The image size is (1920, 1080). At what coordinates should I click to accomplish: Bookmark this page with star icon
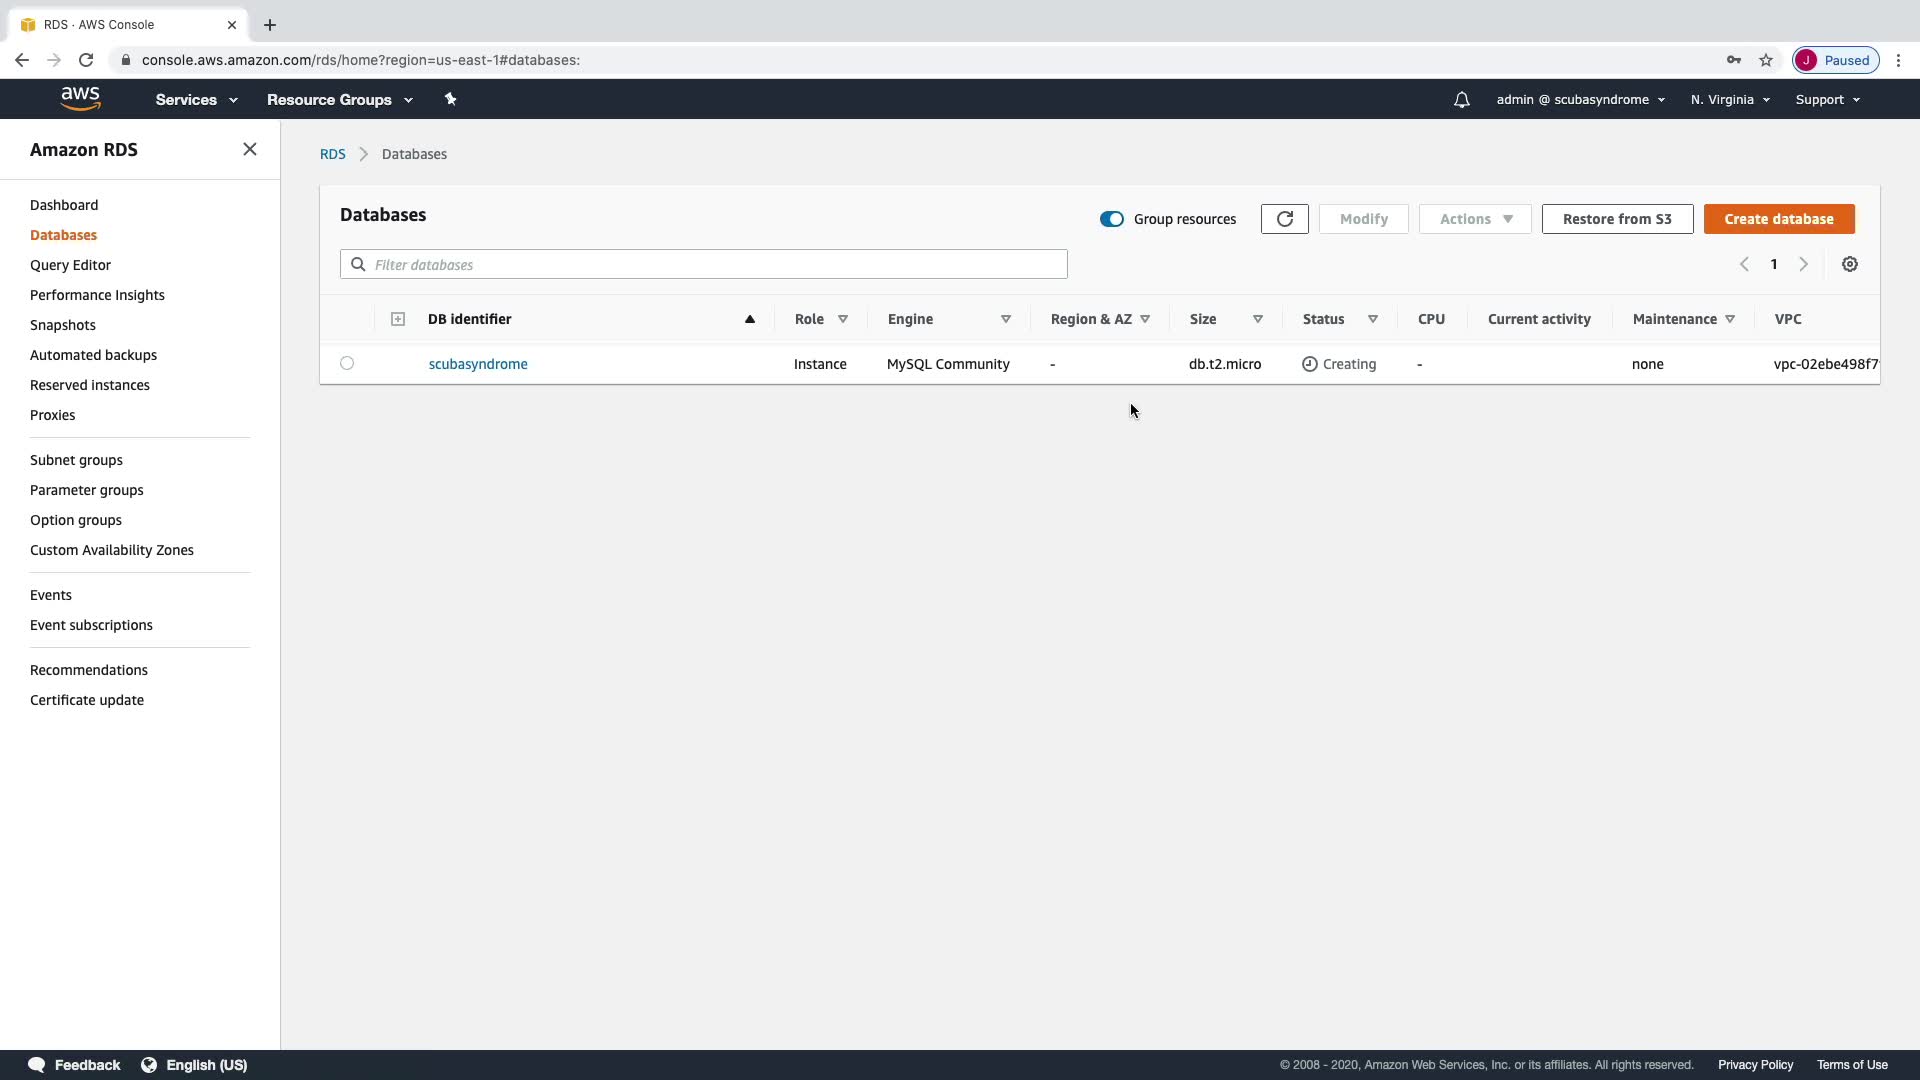[x=1766, y=60]
